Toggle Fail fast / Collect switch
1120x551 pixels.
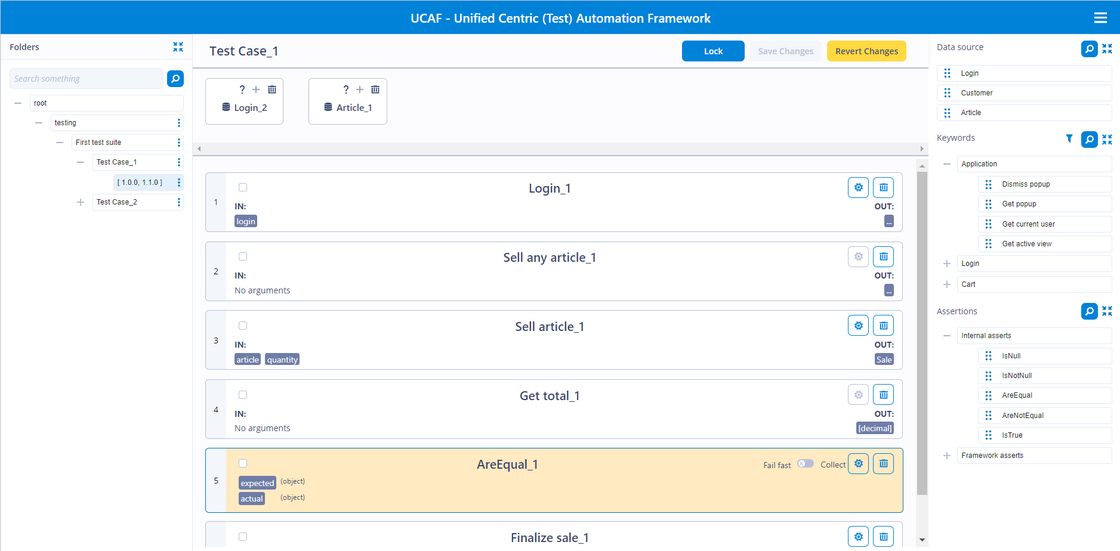coord(806,464)
